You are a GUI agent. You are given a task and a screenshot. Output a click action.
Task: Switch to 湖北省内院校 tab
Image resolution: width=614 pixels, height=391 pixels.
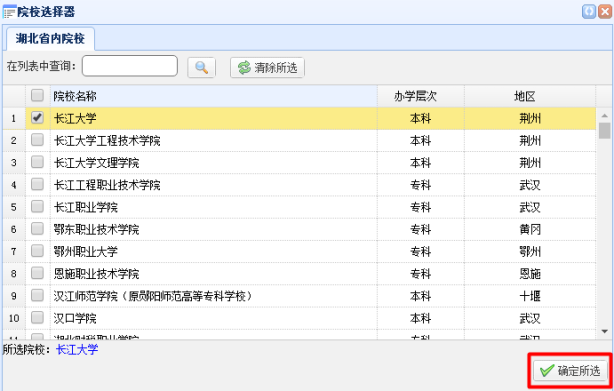[x=50, y=39]
